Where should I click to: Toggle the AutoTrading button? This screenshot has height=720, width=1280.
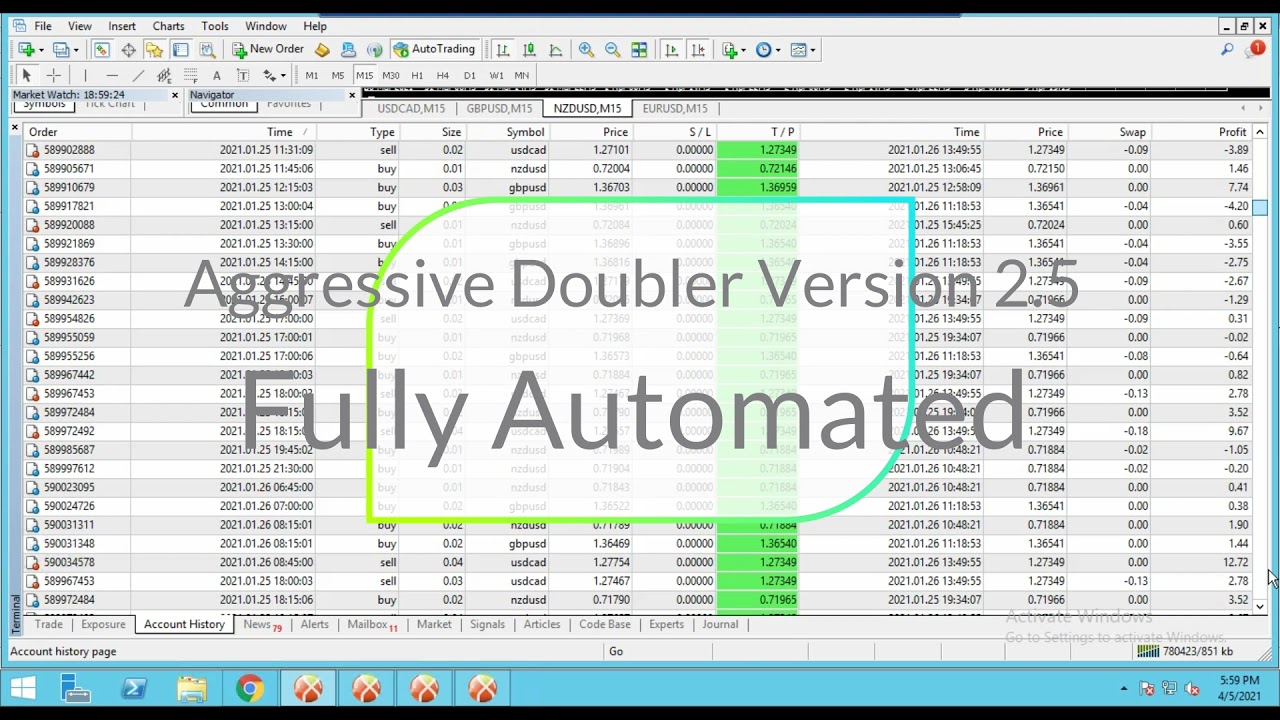coord(434,49)
